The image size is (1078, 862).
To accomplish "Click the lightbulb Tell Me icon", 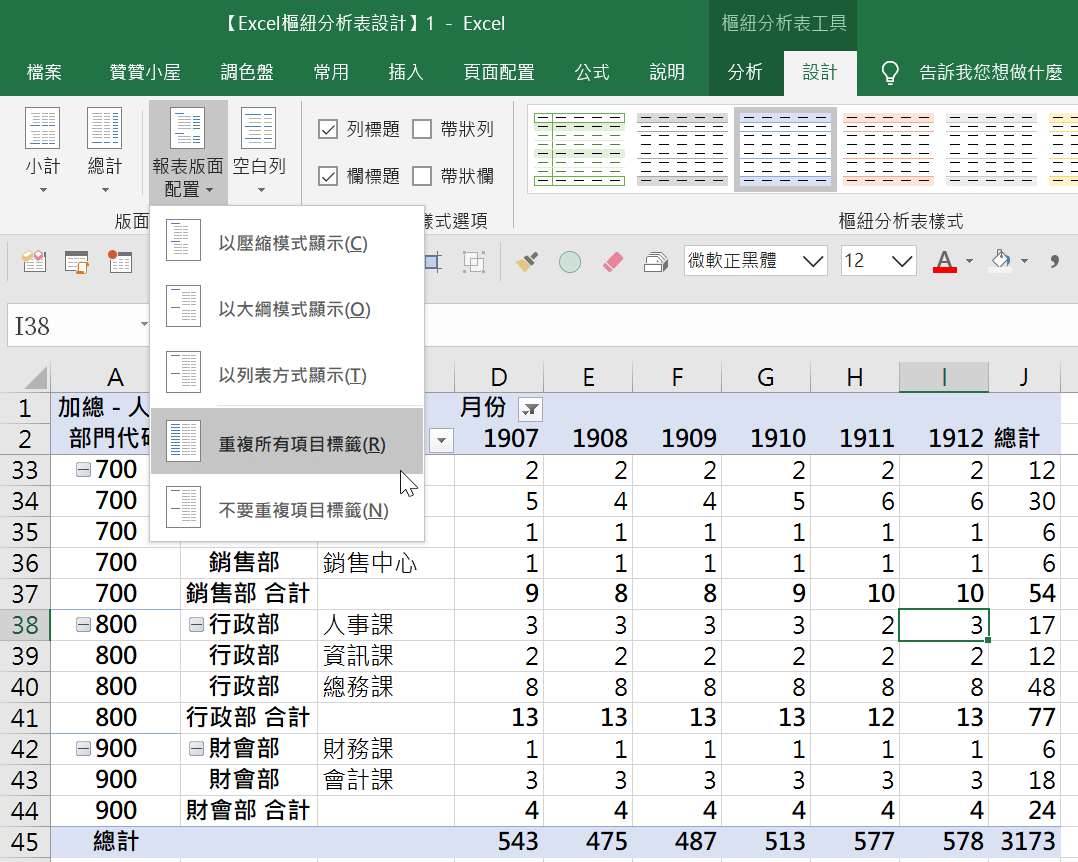I will coord(890,72).
